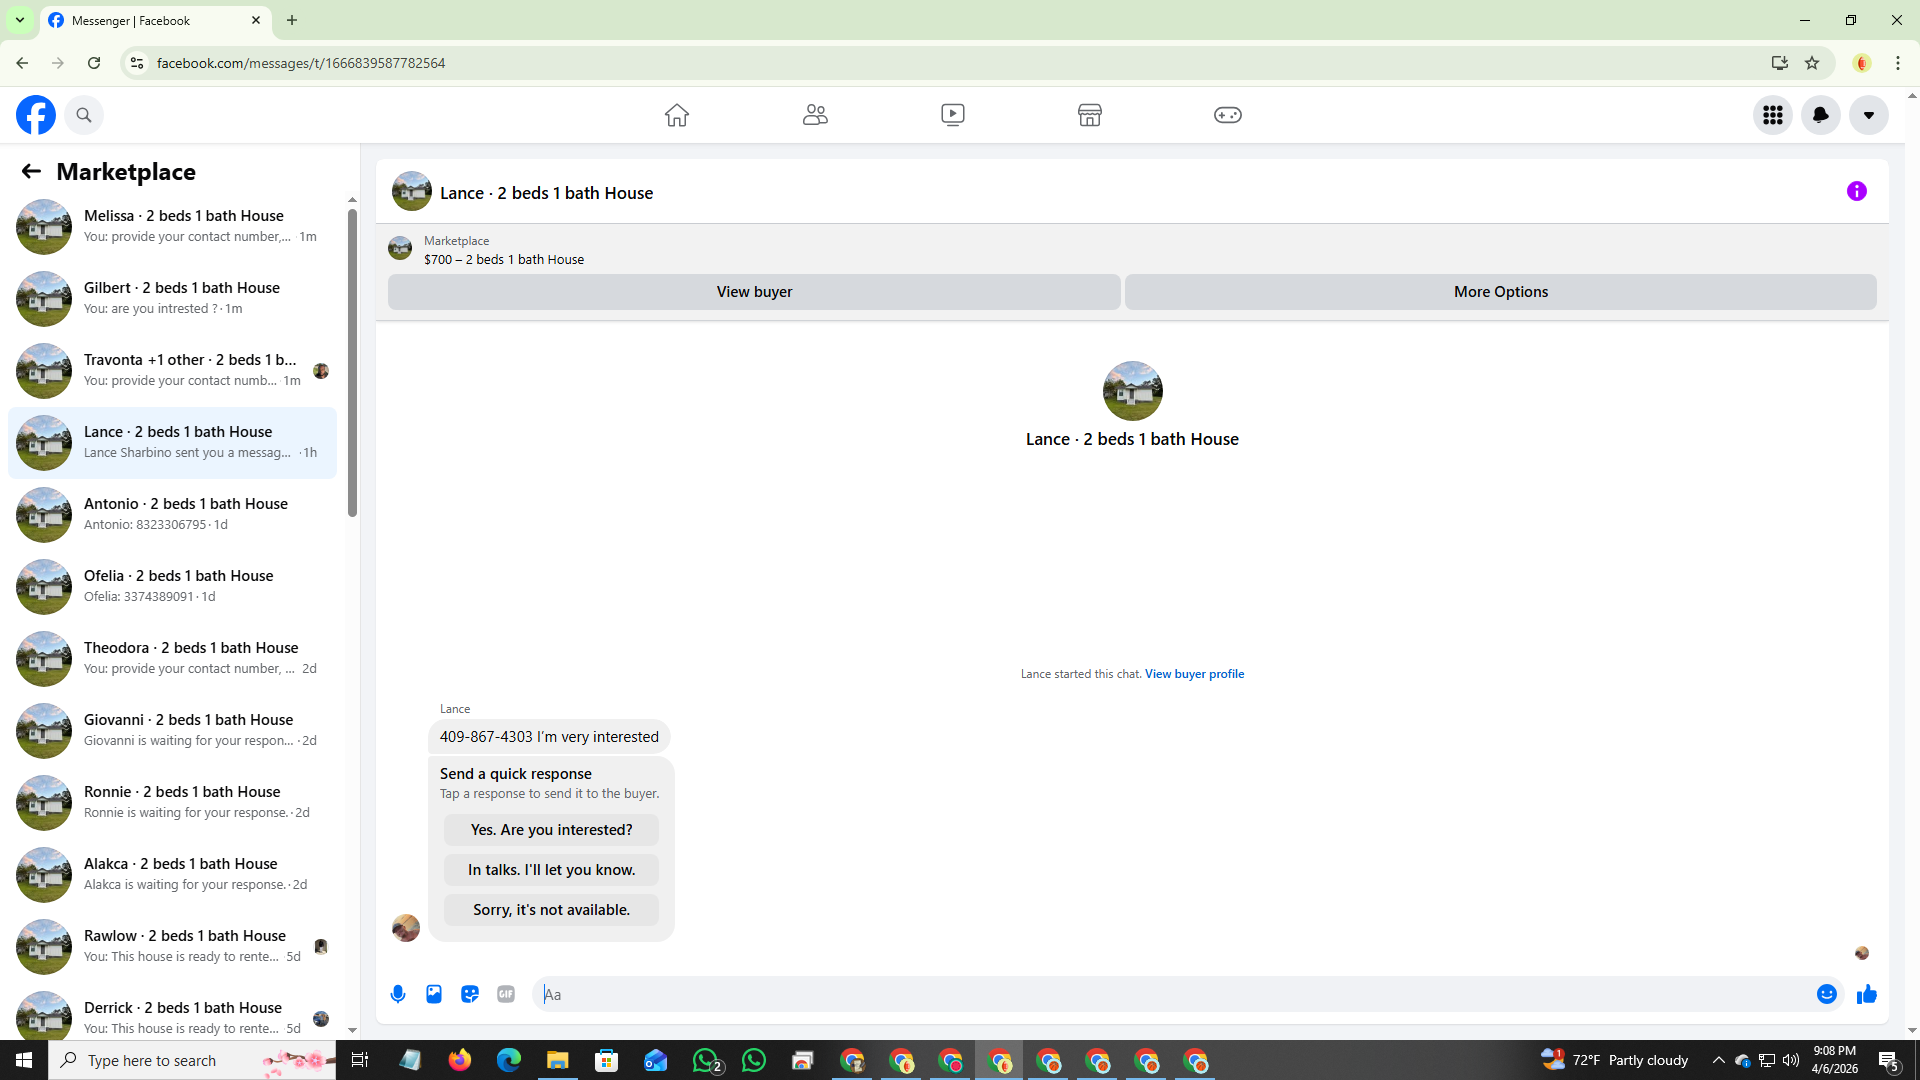Record a voice clip with microphone icon

click(x=398, y=994)
